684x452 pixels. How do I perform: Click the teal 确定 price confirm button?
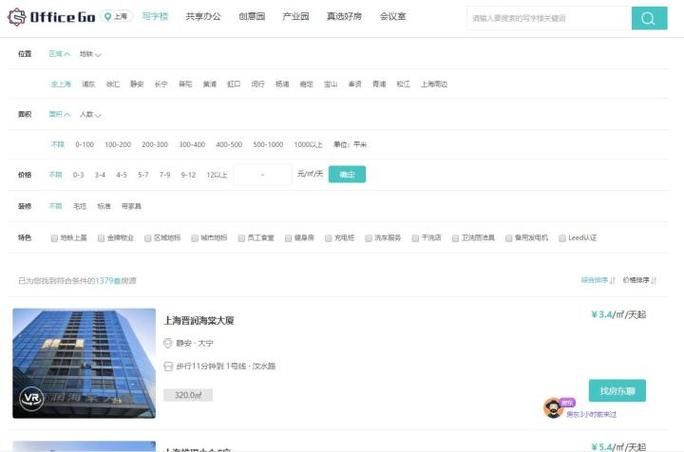pyautogui.click(x=347, y=175)
